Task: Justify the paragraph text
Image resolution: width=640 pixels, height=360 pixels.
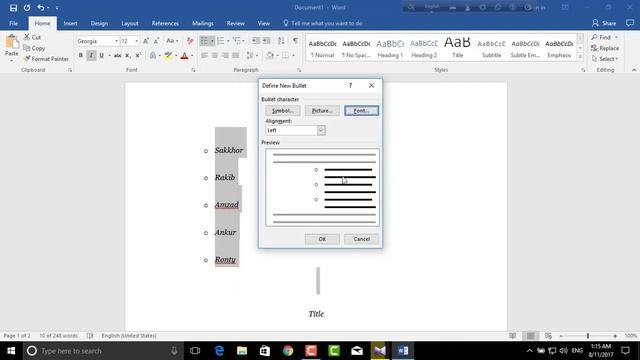Action: 236,55
